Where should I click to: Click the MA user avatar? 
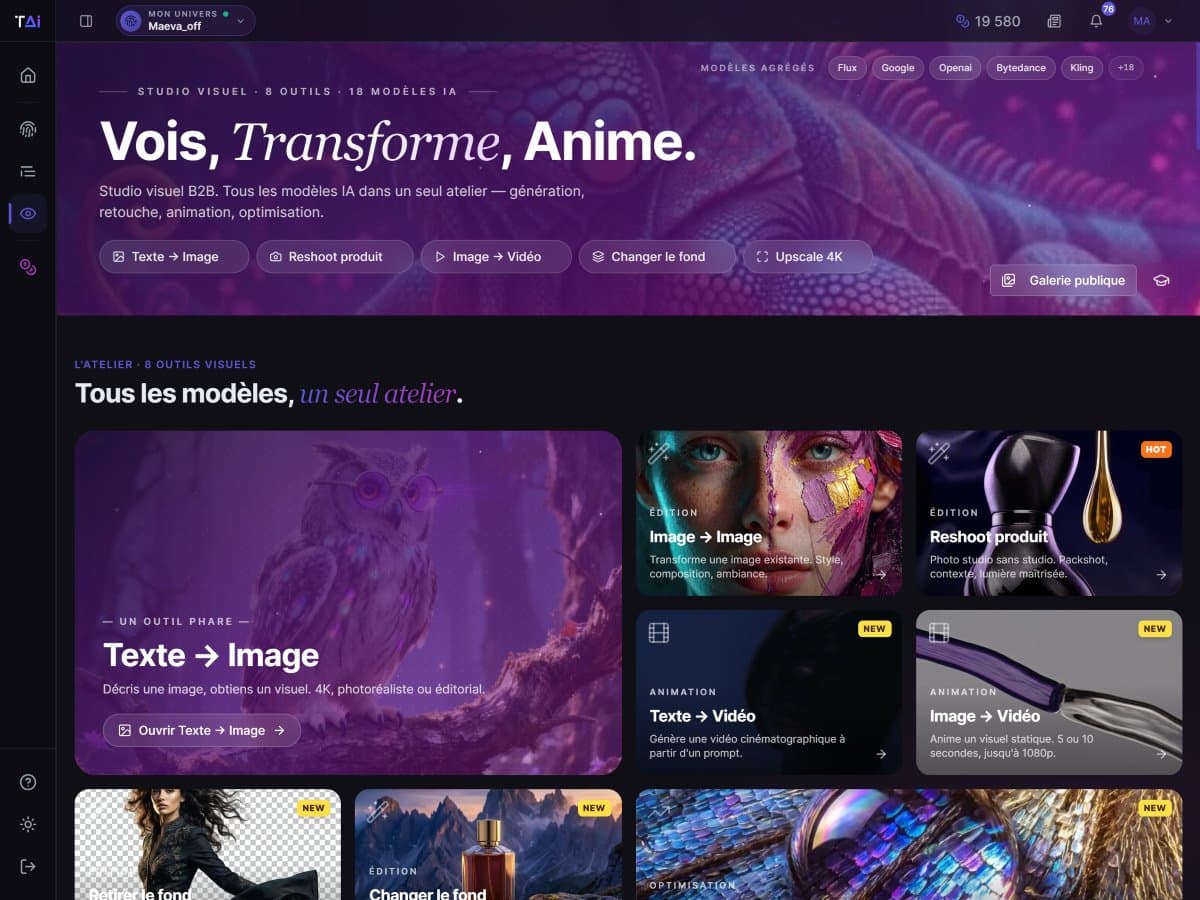(x=1142, y=20)
